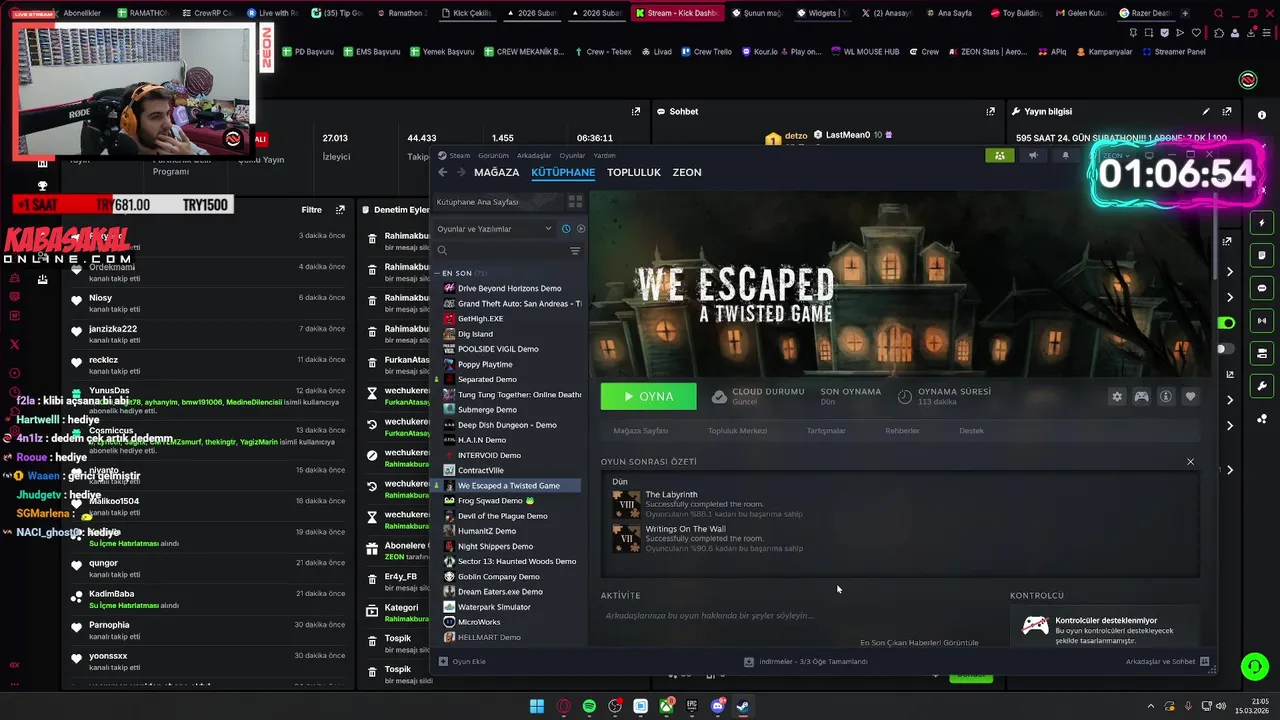Go forward with the Steam forward arrow
This screenshot has width=1280, height=720.
[x=461, y=172]
